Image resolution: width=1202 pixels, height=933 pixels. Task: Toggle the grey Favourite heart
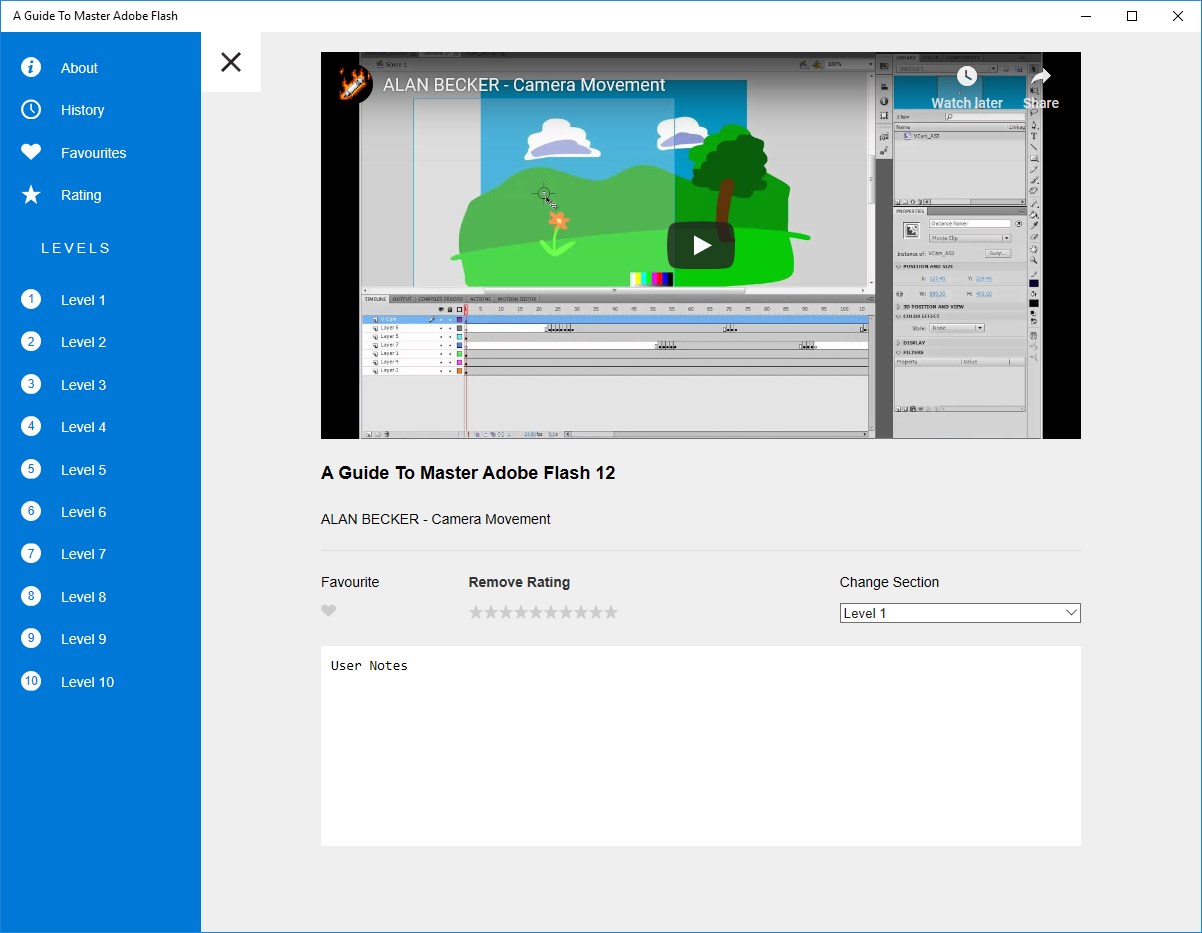(x=328, y=611)
